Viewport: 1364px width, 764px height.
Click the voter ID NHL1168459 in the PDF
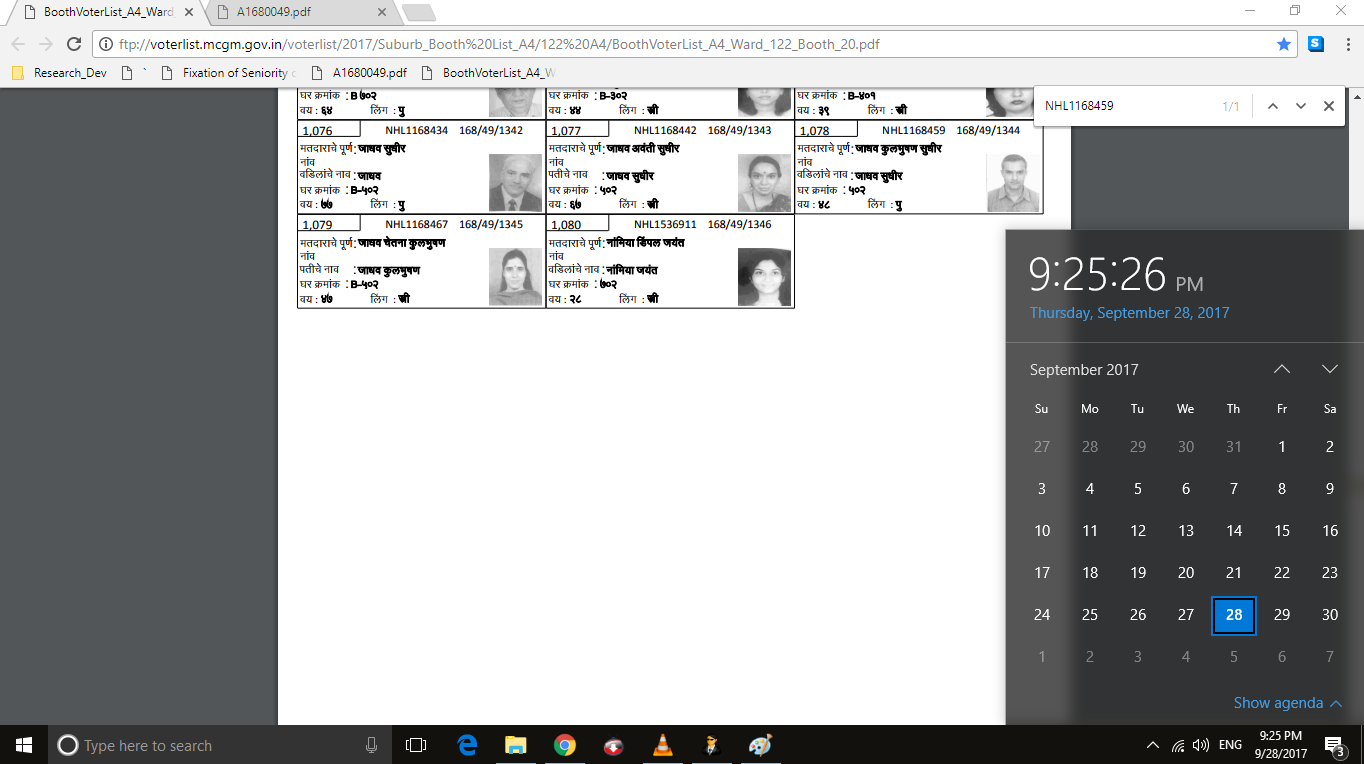click(x=913, y=130)
